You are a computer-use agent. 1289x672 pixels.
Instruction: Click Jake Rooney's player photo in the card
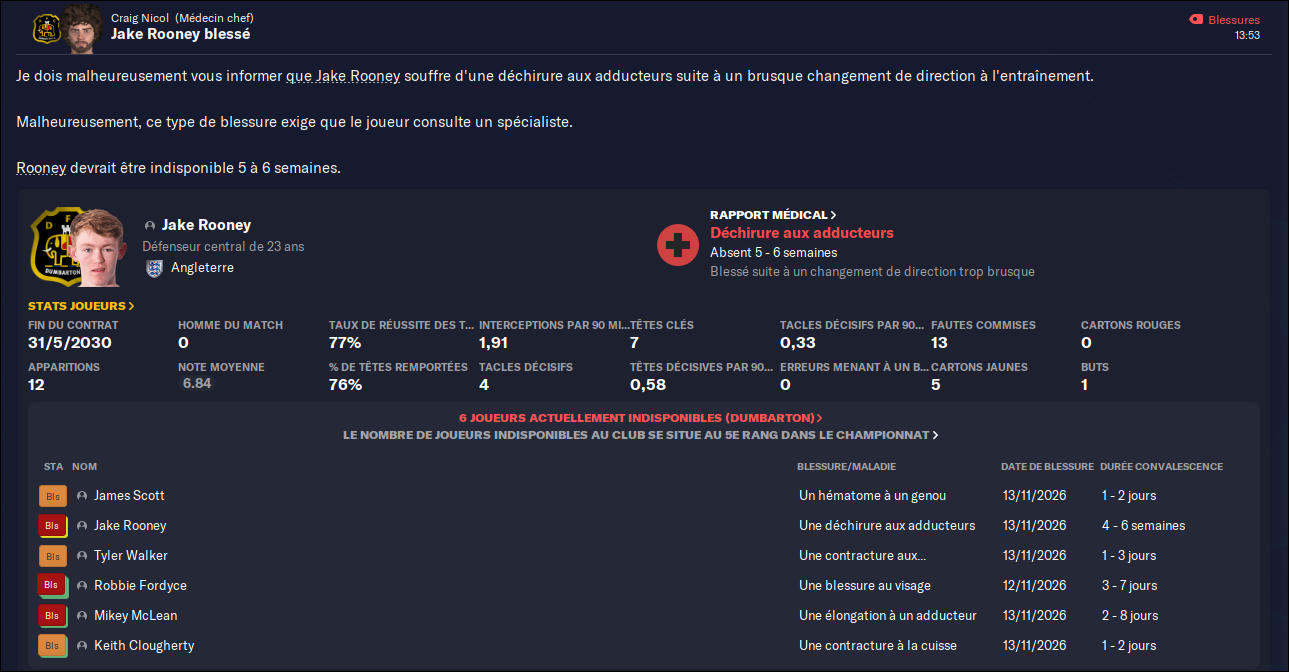coord(97,249)
